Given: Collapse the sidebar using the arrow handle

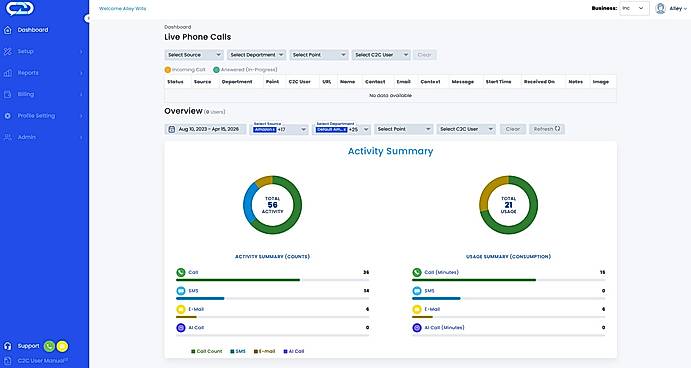Looking at the screenshot, I should [x=87, y=18].
